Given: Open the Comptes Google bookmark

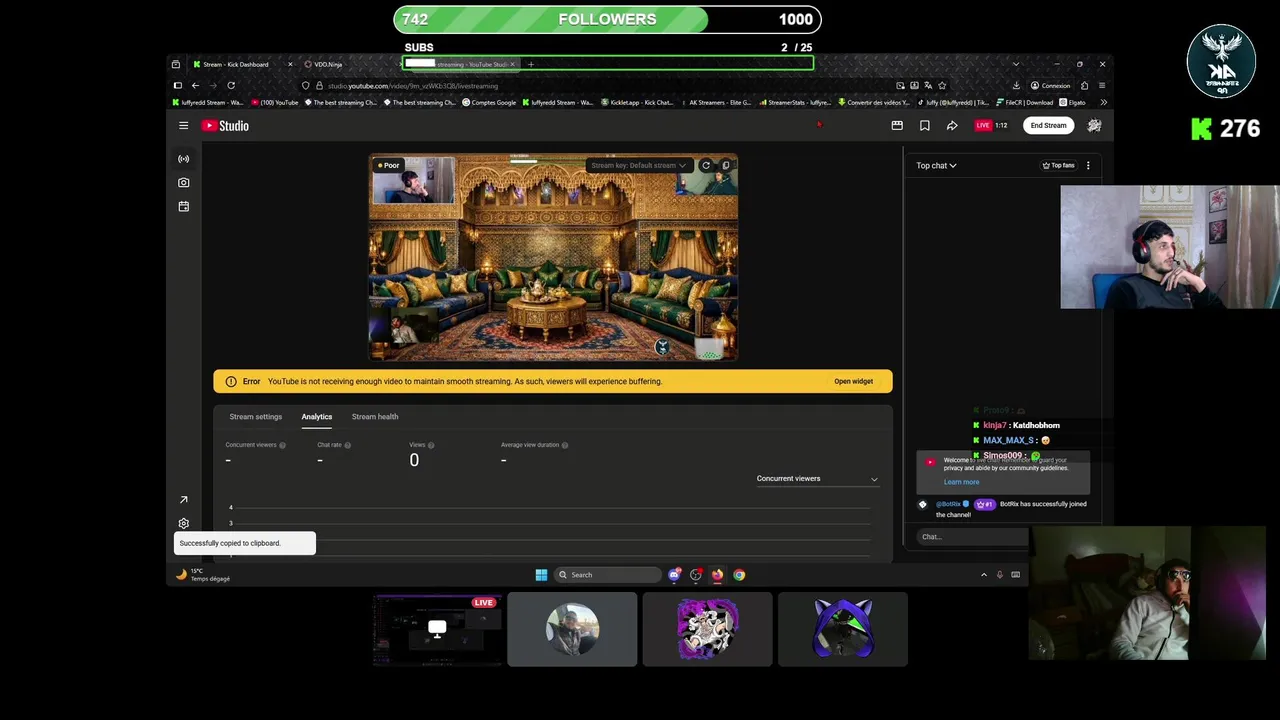Looking at the screenshot, I should (489, 102).
